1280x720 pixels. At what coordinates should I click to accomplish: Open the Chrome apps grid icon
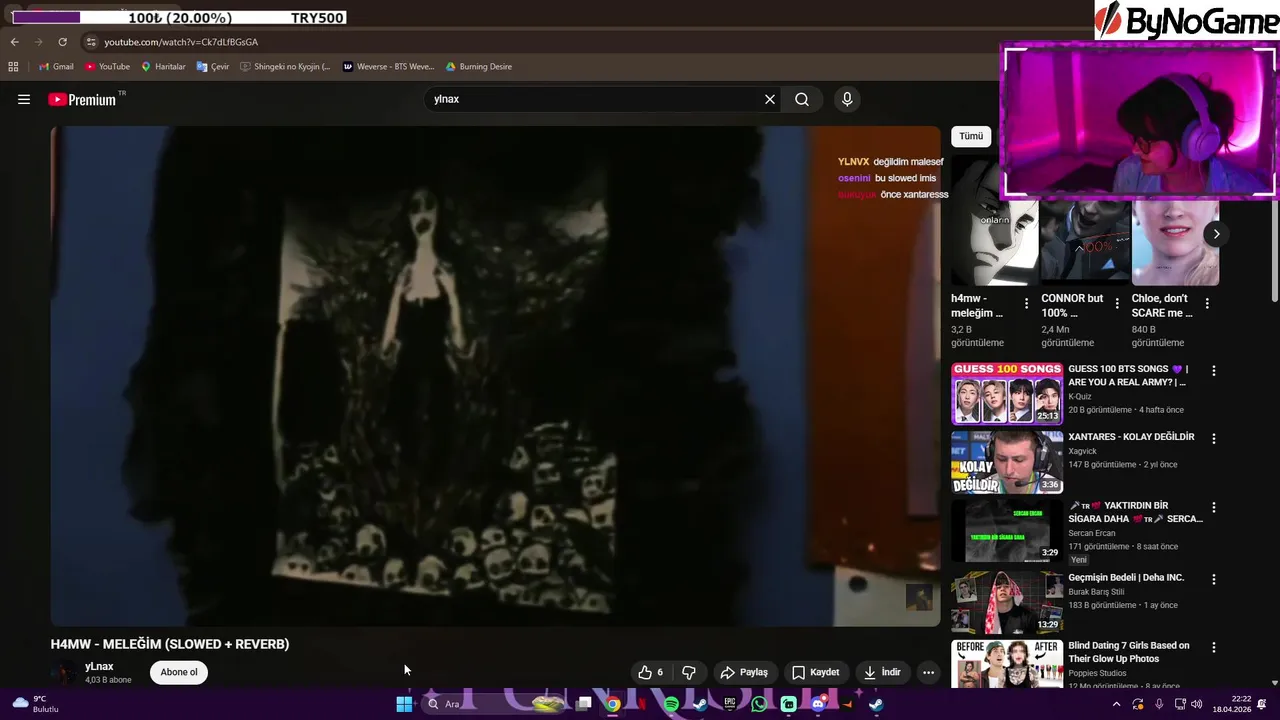pos(13,67)
